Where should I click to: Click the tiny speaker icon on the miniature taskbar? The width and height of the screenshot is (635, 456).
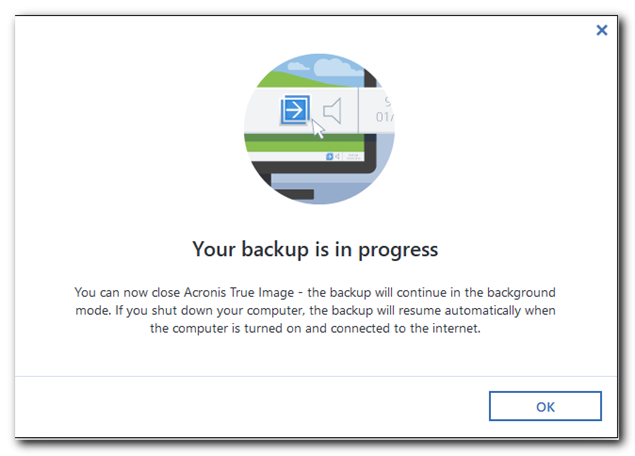pyautogui.click(x=337, y=156)
